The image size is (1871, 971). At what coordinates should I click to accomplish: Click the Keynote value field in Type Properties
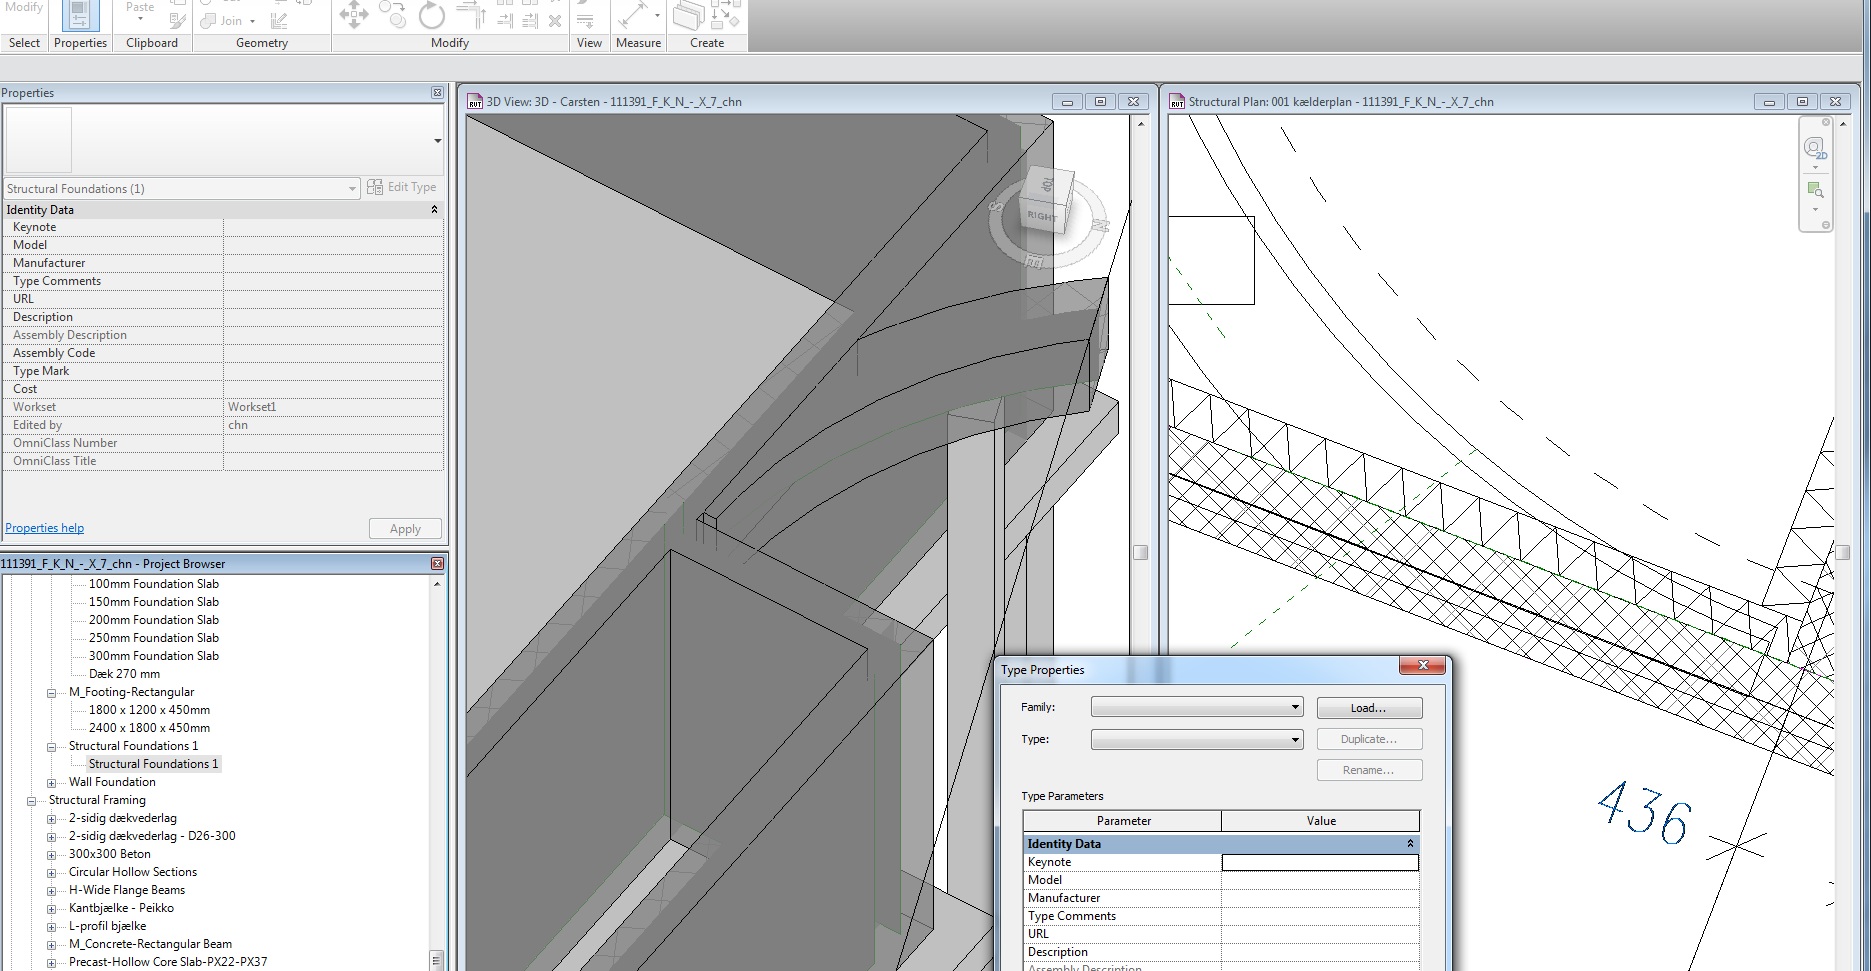coord(1319,862)
